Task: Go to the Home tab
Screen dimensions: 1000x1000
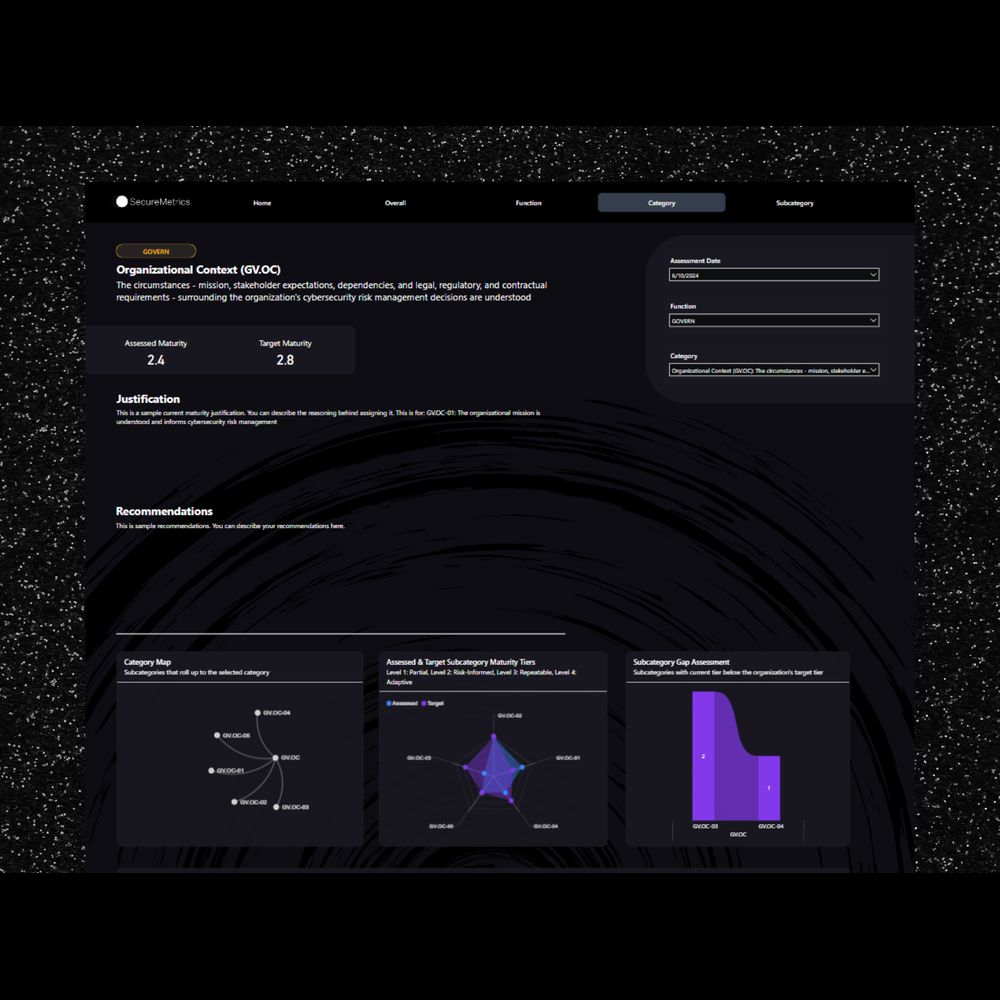Action: pyautogui.click(x=262, y=203)
